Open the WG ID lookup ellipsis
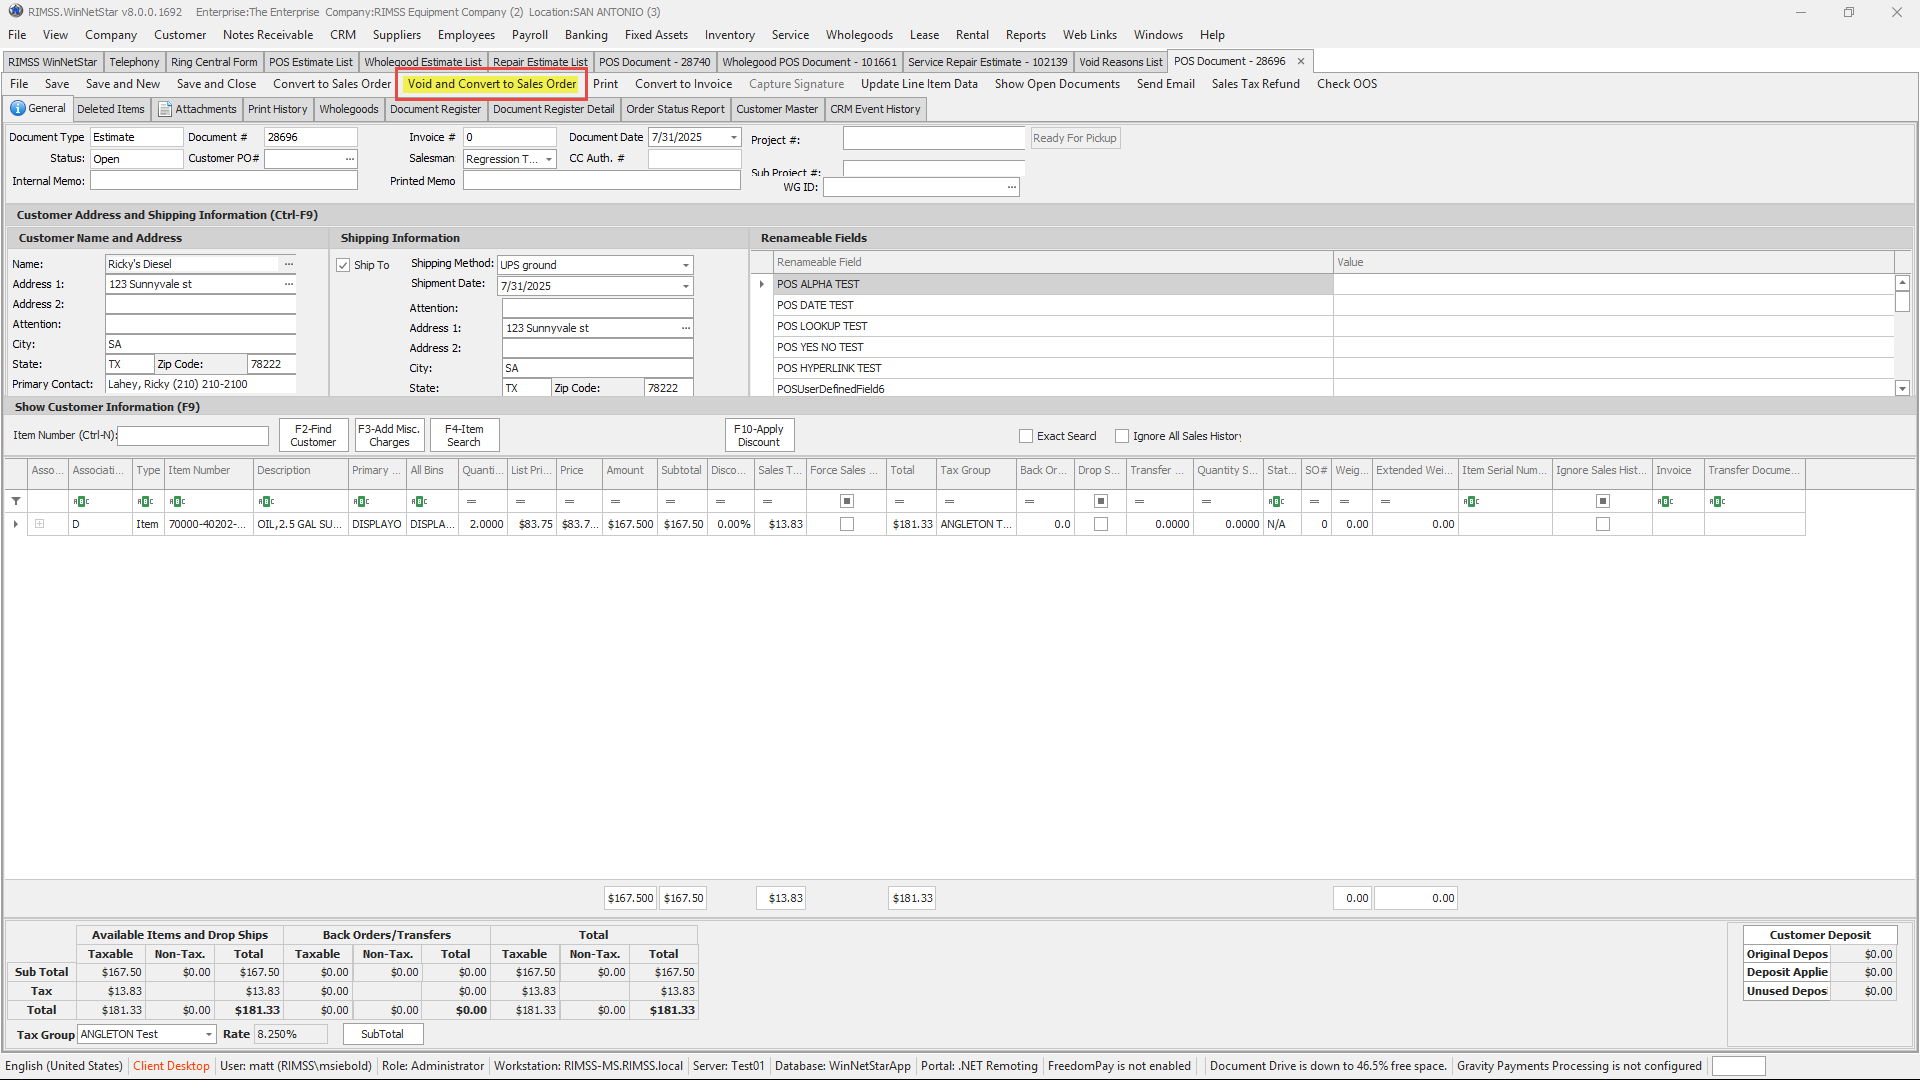Screen dimensions: 1920x1080 click(1012, 187)
